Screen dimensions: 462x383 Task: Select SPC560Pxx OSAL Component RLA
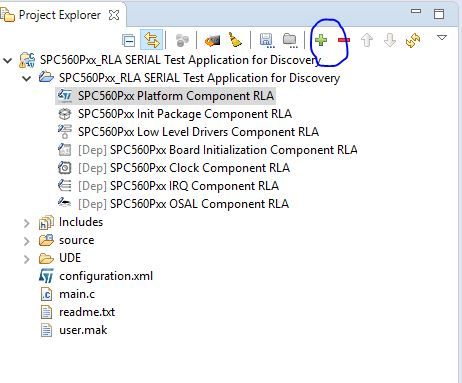(183, 204)
